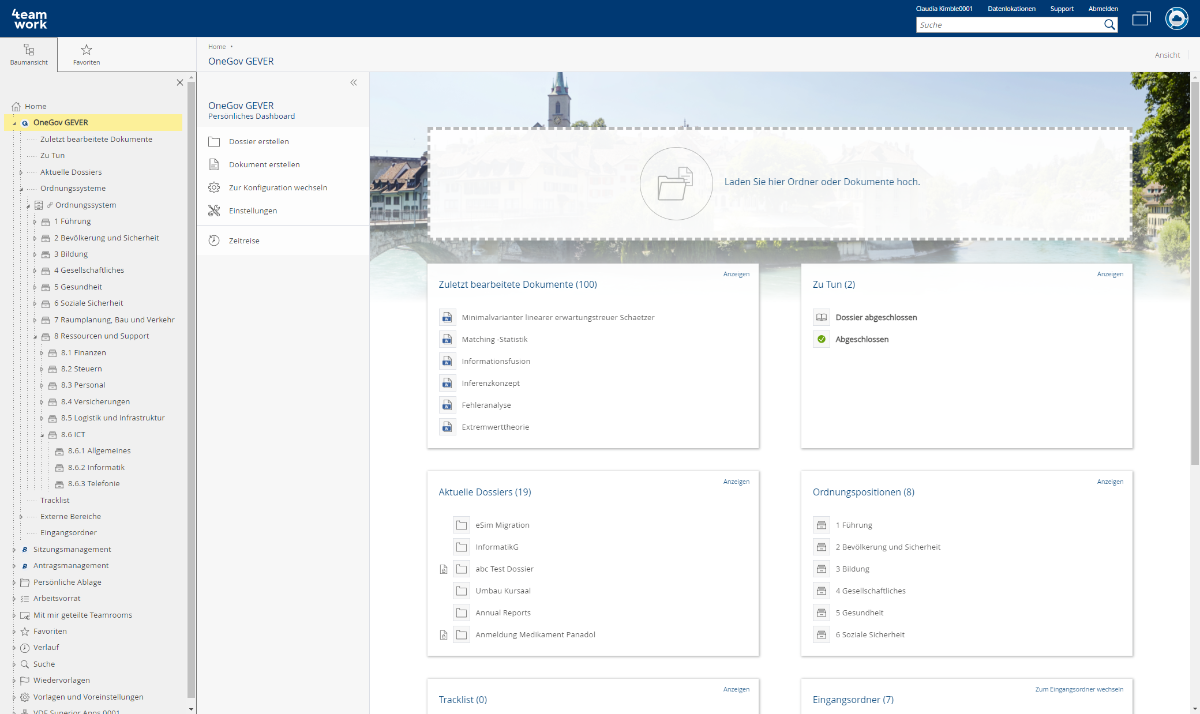Close the navigation tree panel
1200x714 pixels.
point(180,82)
